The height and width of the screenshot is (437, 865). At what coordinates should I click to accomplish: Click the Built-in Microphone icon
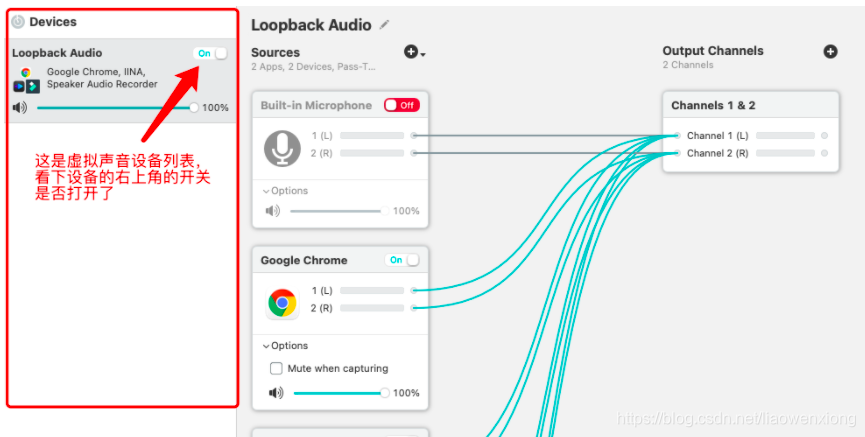pyautogui.click(x=282, y=148)
